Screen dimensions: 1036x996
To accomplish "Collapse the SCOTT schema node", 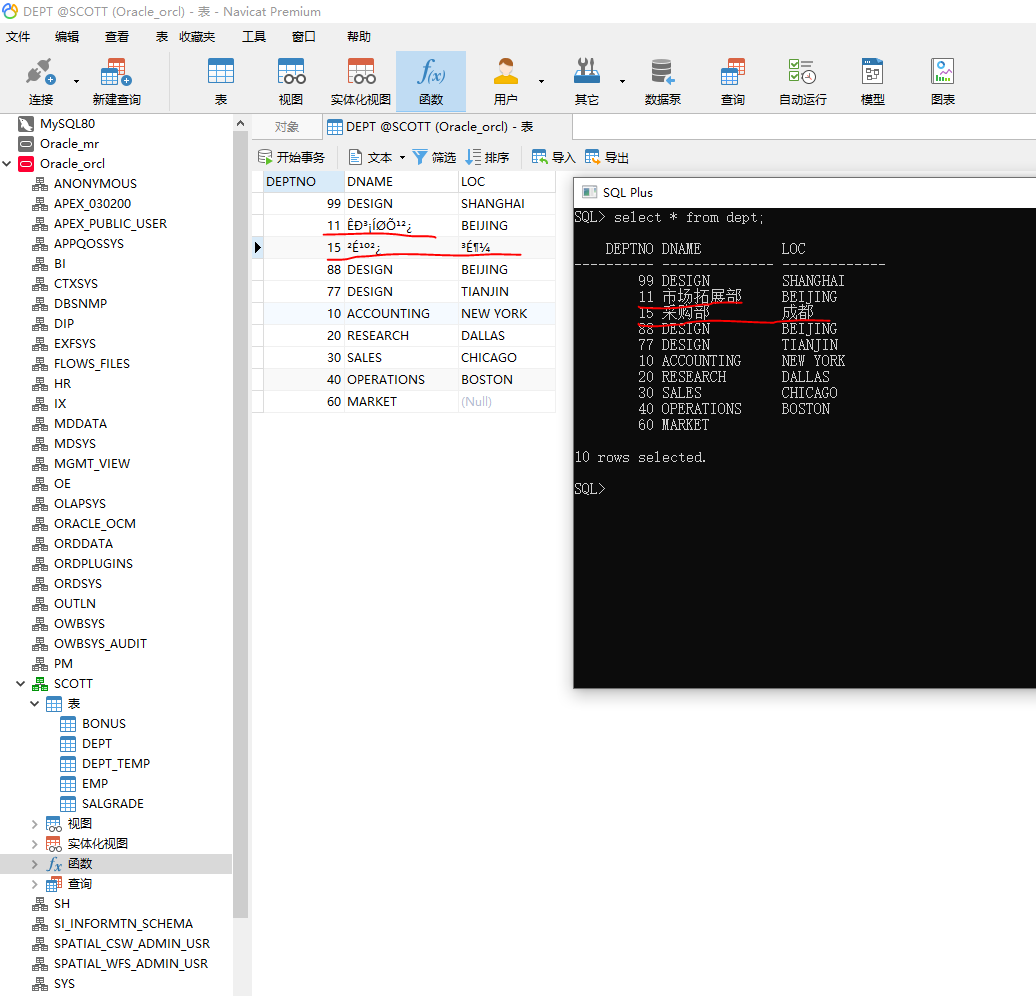I will 20,683.
